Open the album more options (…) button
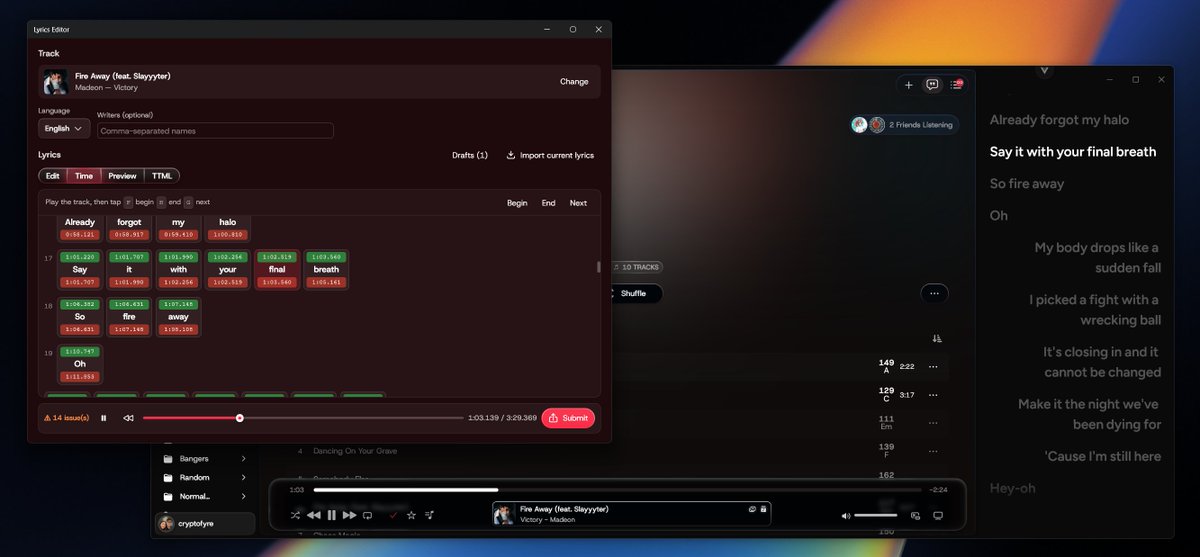This screenshot has height=557, width=1200. tap(934, 293)
